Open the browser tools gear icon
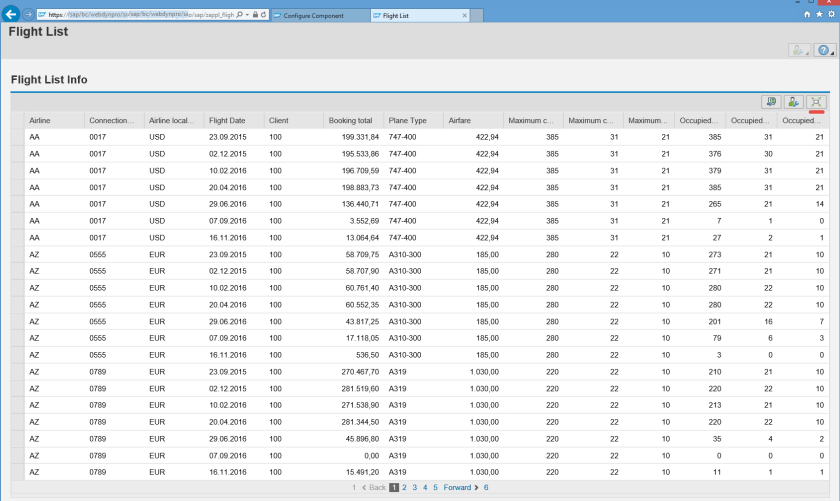The height and width of the screenshot is (501, 840). 831,15
